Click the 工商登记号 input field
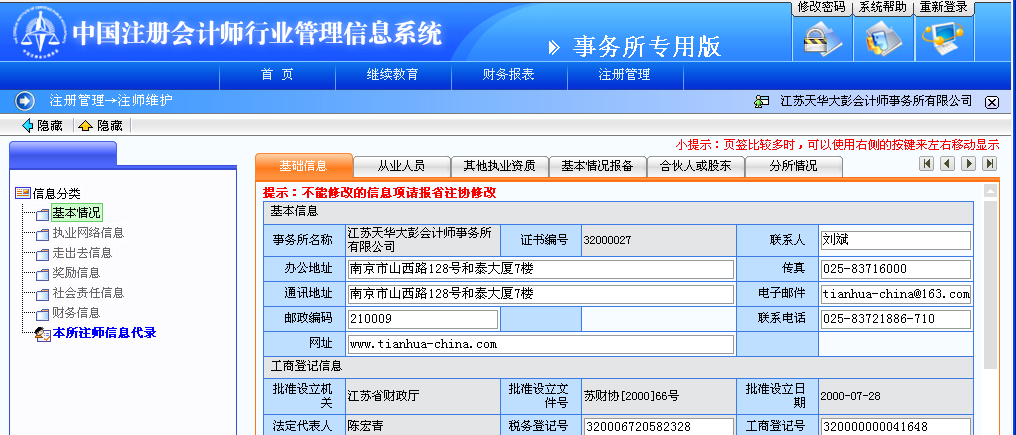 895,427
